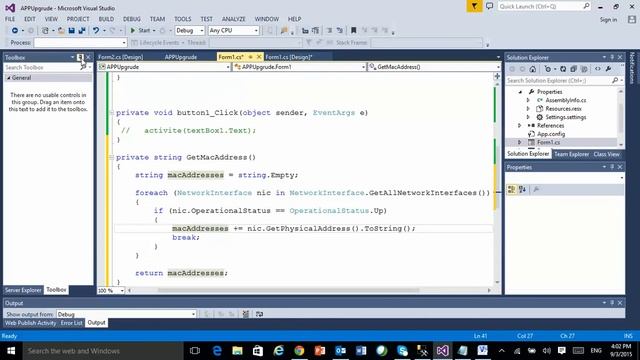Toggle auto-hide pin on Output panel

tap(612, 303)
